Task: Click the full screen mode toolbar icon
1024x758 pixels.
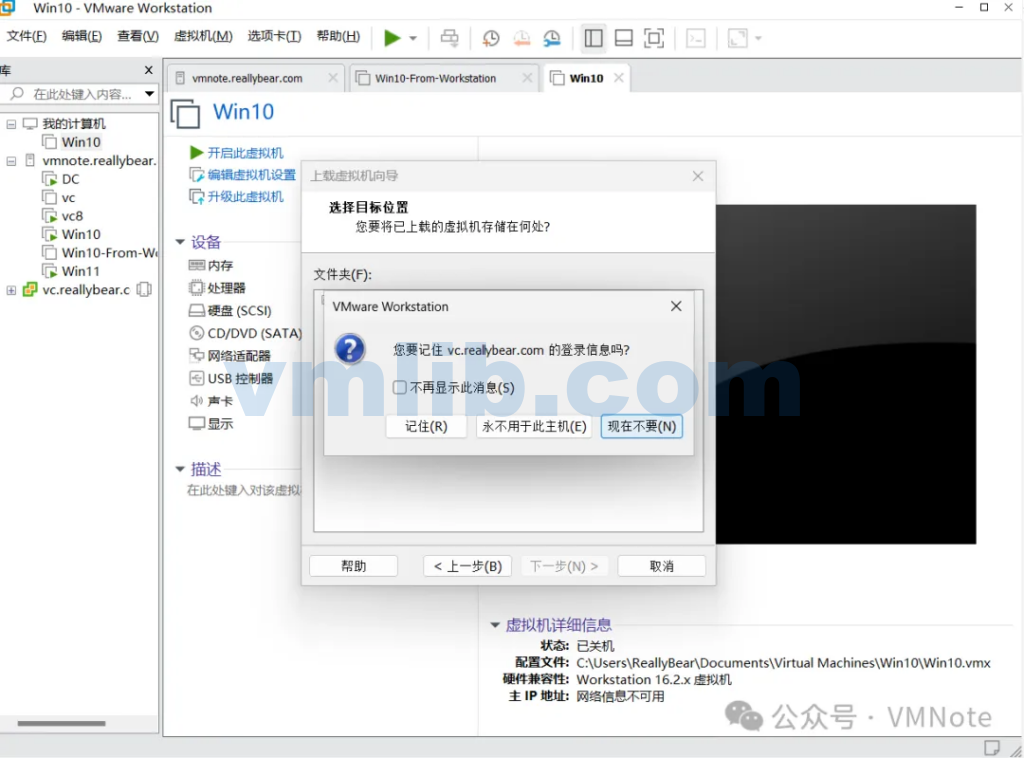Action: pos(654,38)
